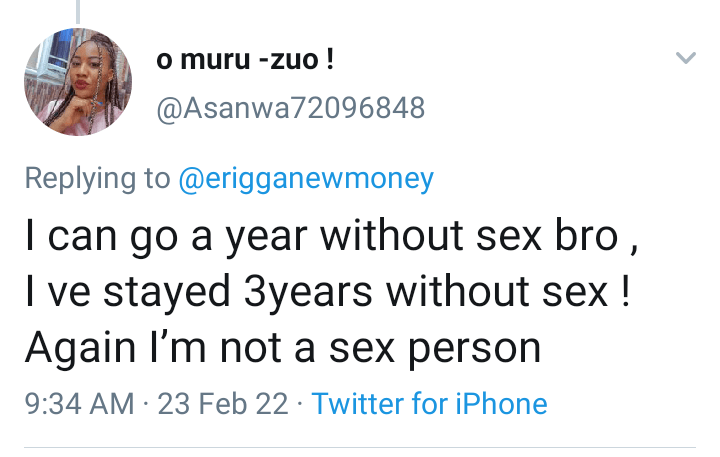Click the 9:34 AM timestamp
Image resolution: width=720 pixels, height=457 pixels.
(78, 404)
